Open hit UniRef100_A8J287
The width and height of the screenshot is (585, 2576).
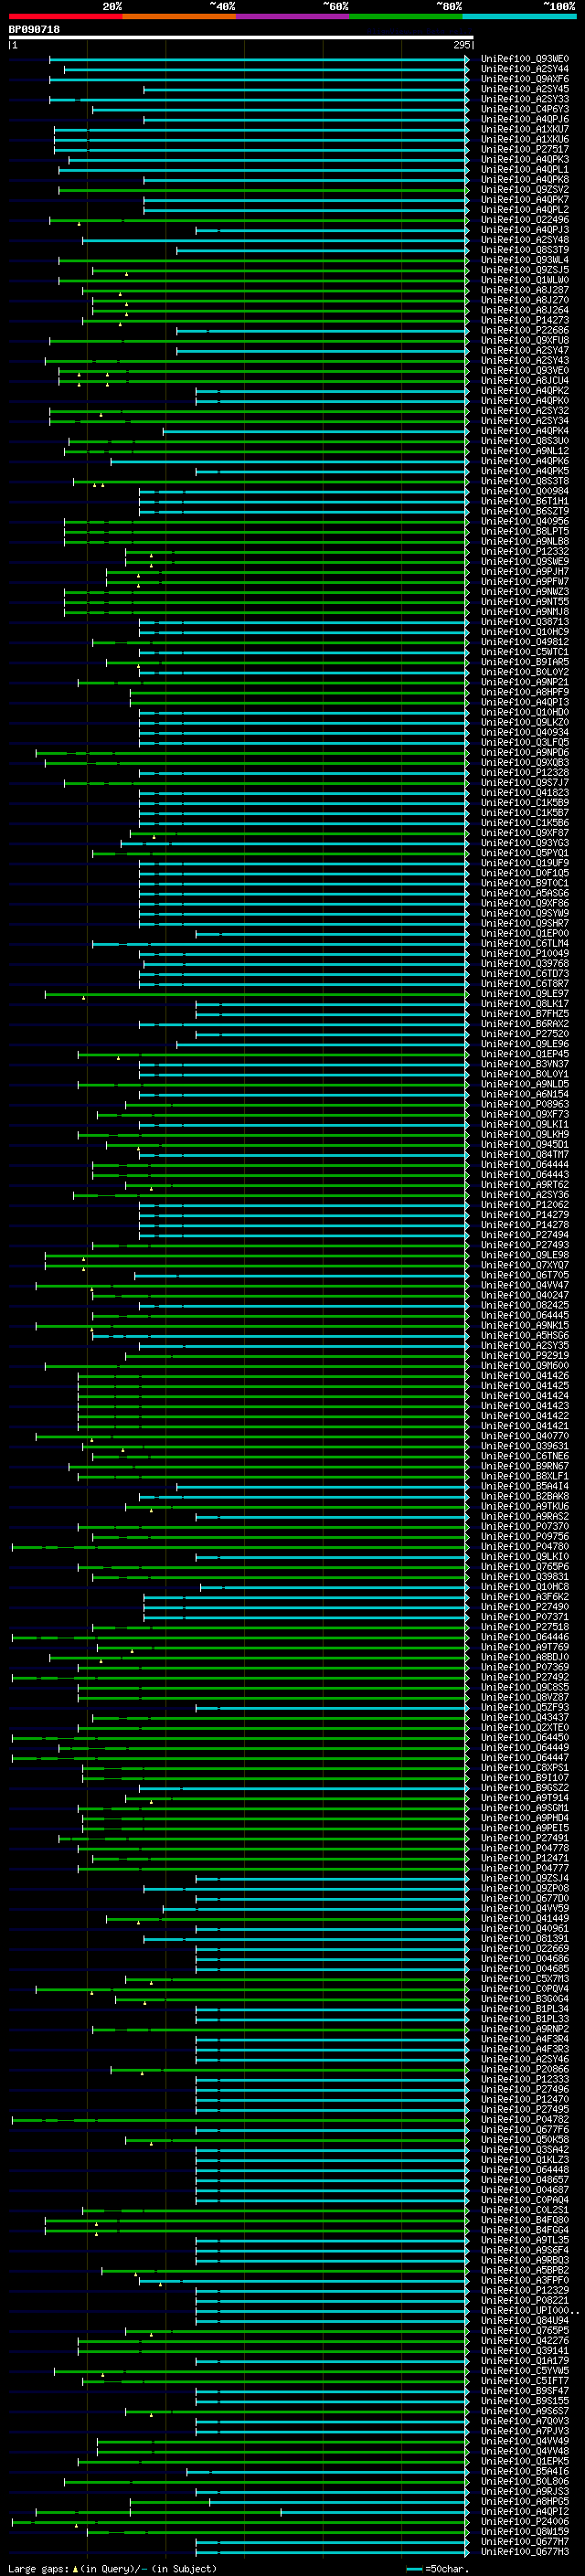[x=525, y=290]
